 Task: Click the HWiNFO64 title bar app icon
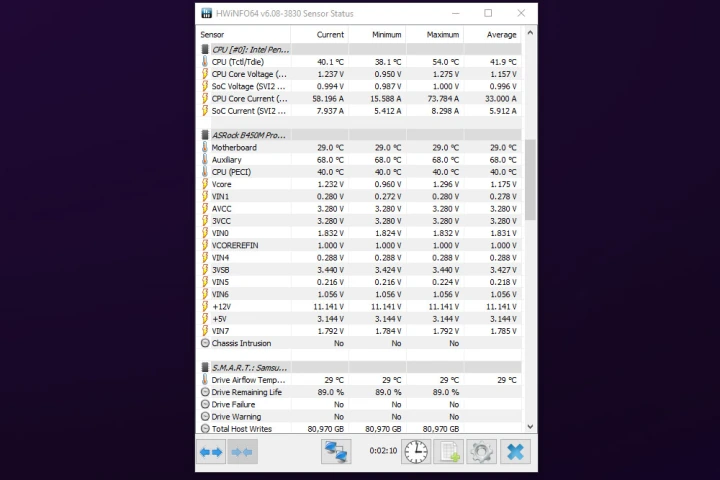click(207, 13)
